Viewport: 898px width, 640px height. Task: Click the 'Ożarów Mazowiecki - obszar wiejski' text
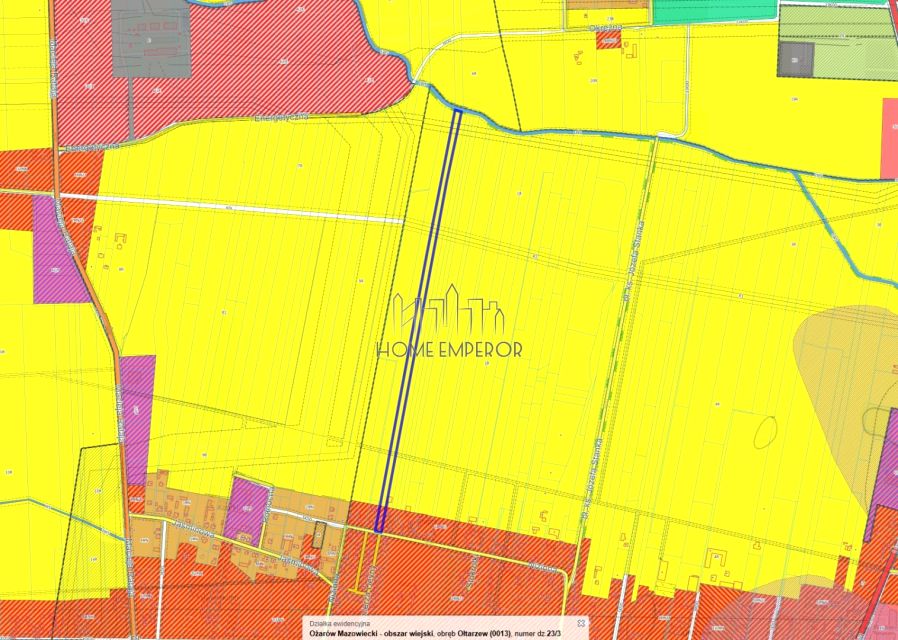tap(371, 634)
